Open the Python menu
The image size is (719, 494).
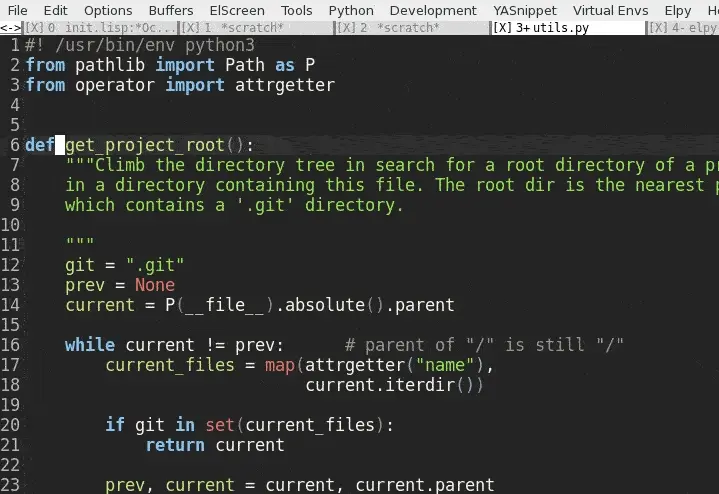click(351, 10)
